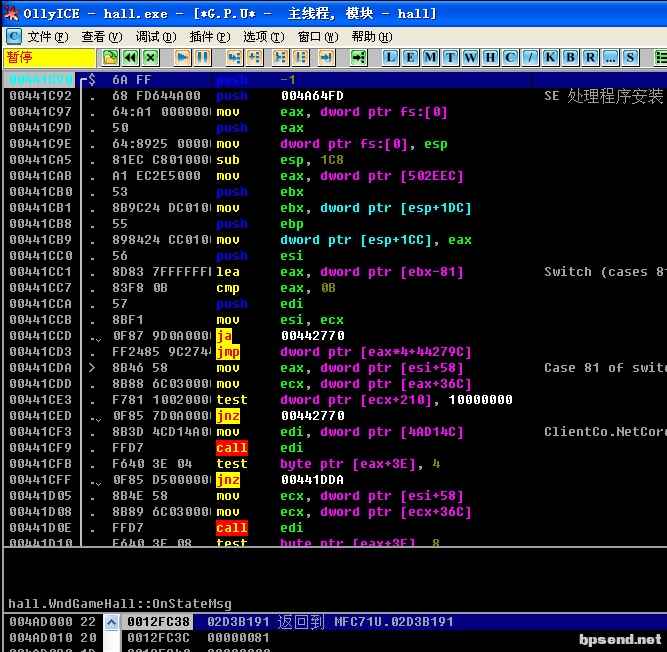Click the green options icon at toolbar end
Image resolution: width=667 pixels, height=652 pixels.
[x=660, y=57]
